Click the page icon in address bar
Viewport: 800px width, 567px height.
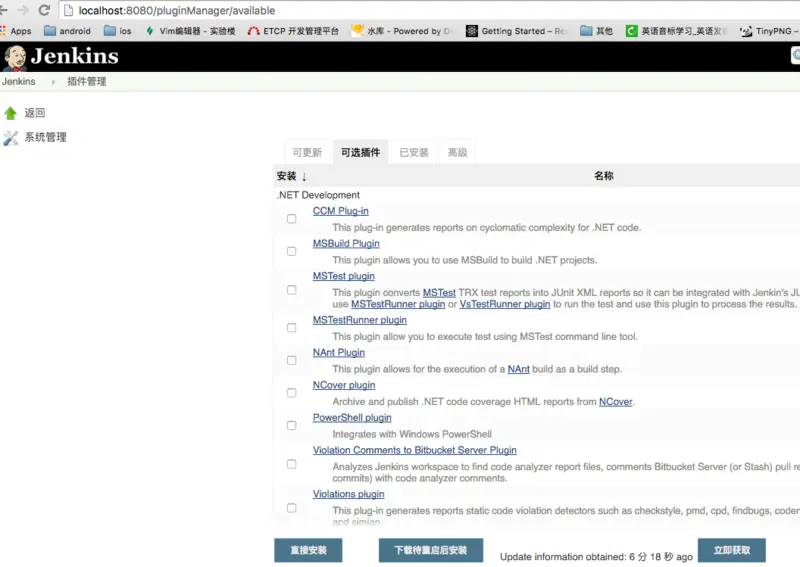(x=68, y=10)
